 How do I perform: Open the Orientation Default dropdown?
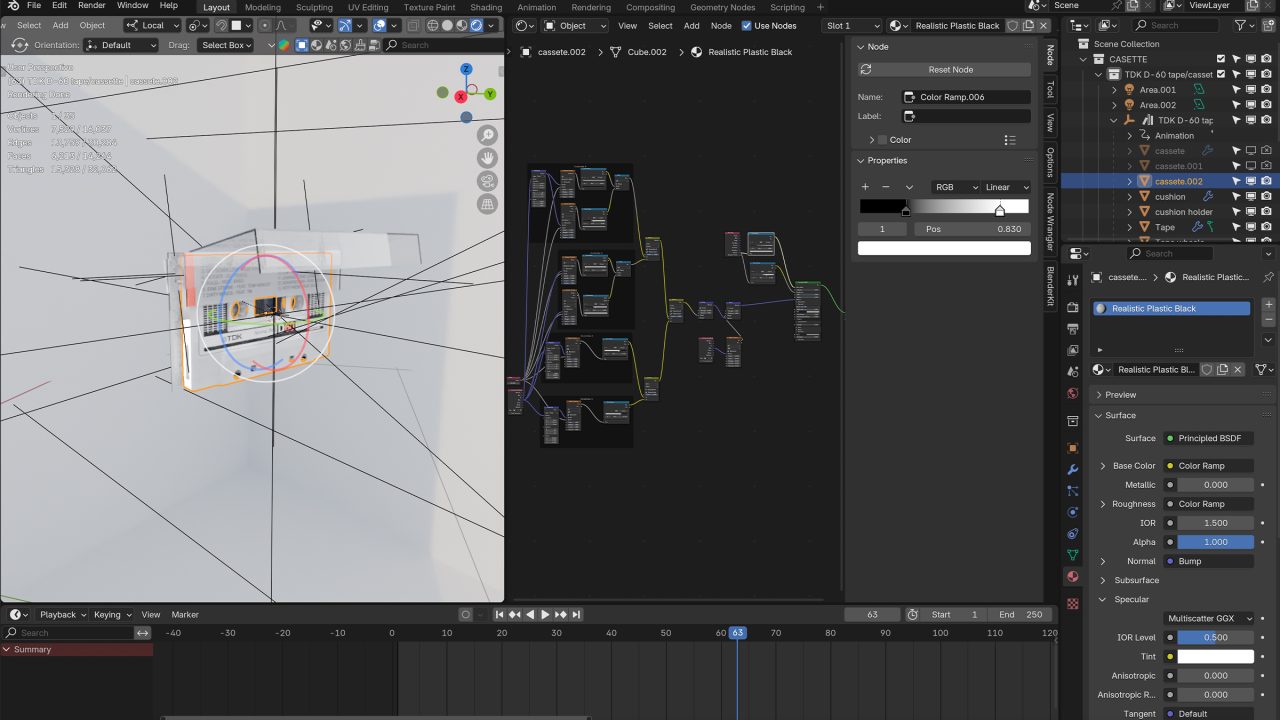click(x=122, y=45)
